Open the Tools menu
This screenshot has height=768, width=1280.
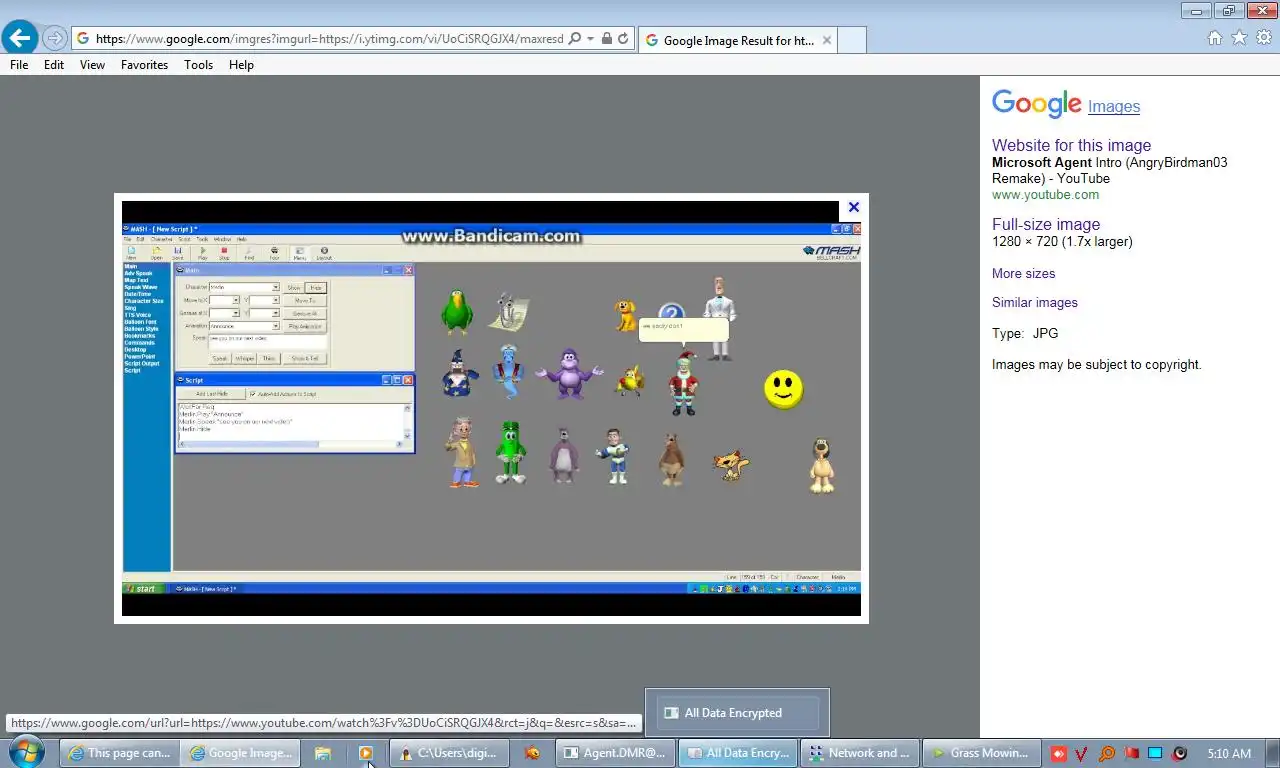[198, 64]
